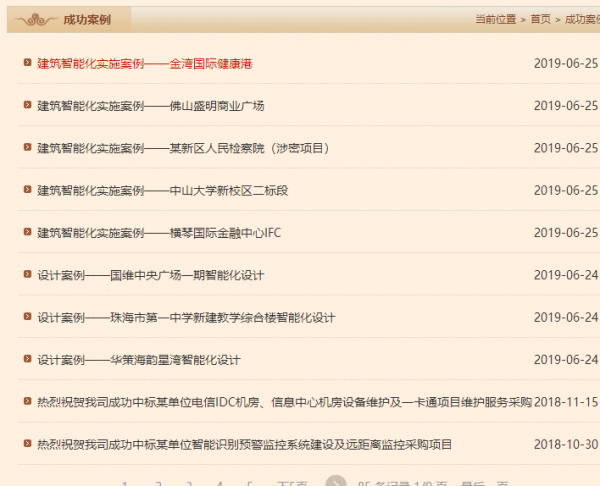View the 某新区人民检察院(涉密项目) case
600x486 pixels.
(x=183, y=148)
